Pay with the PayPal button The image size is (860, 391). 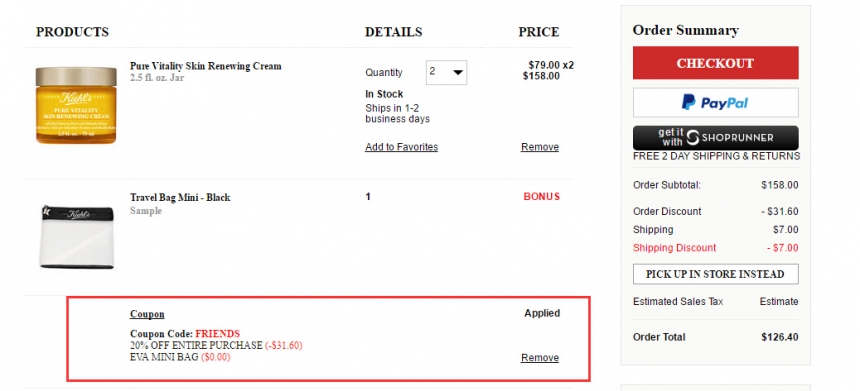point(715,103)
